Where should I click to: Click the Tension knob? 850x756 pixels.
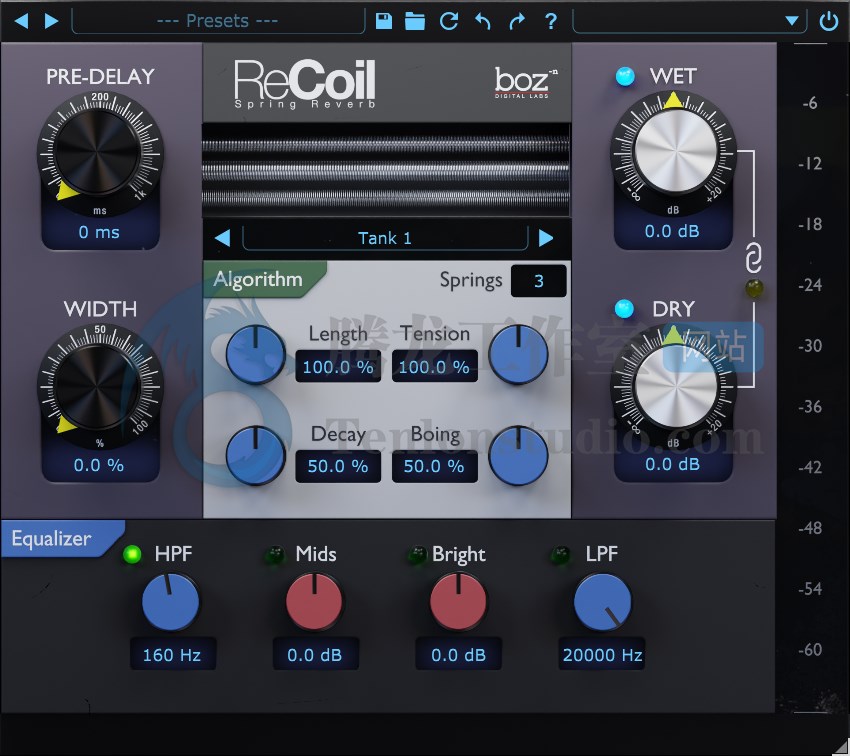(518, 354)
